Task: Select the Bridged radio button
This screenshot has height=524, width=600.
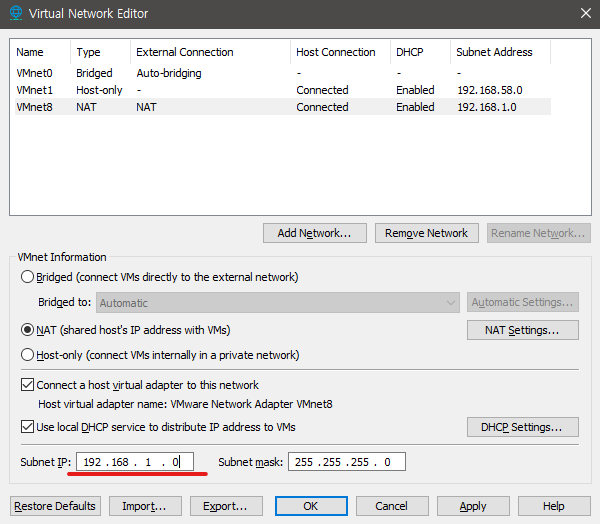Action: point(27,277)
